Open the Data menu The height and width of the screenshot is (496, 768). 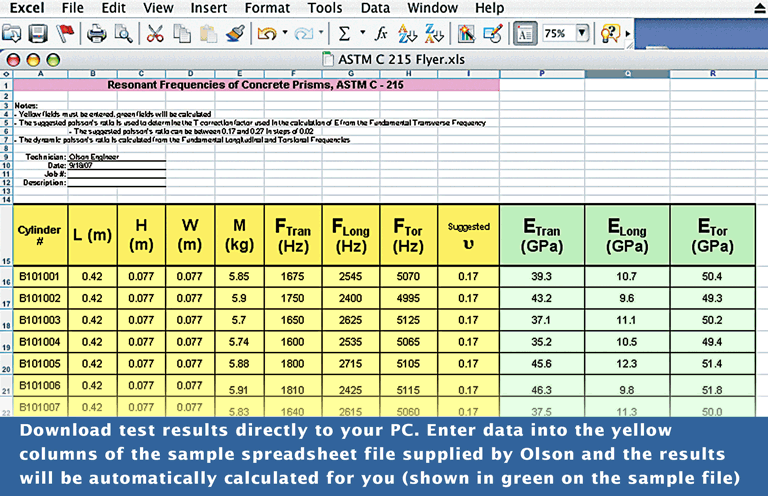coord(375,8)
